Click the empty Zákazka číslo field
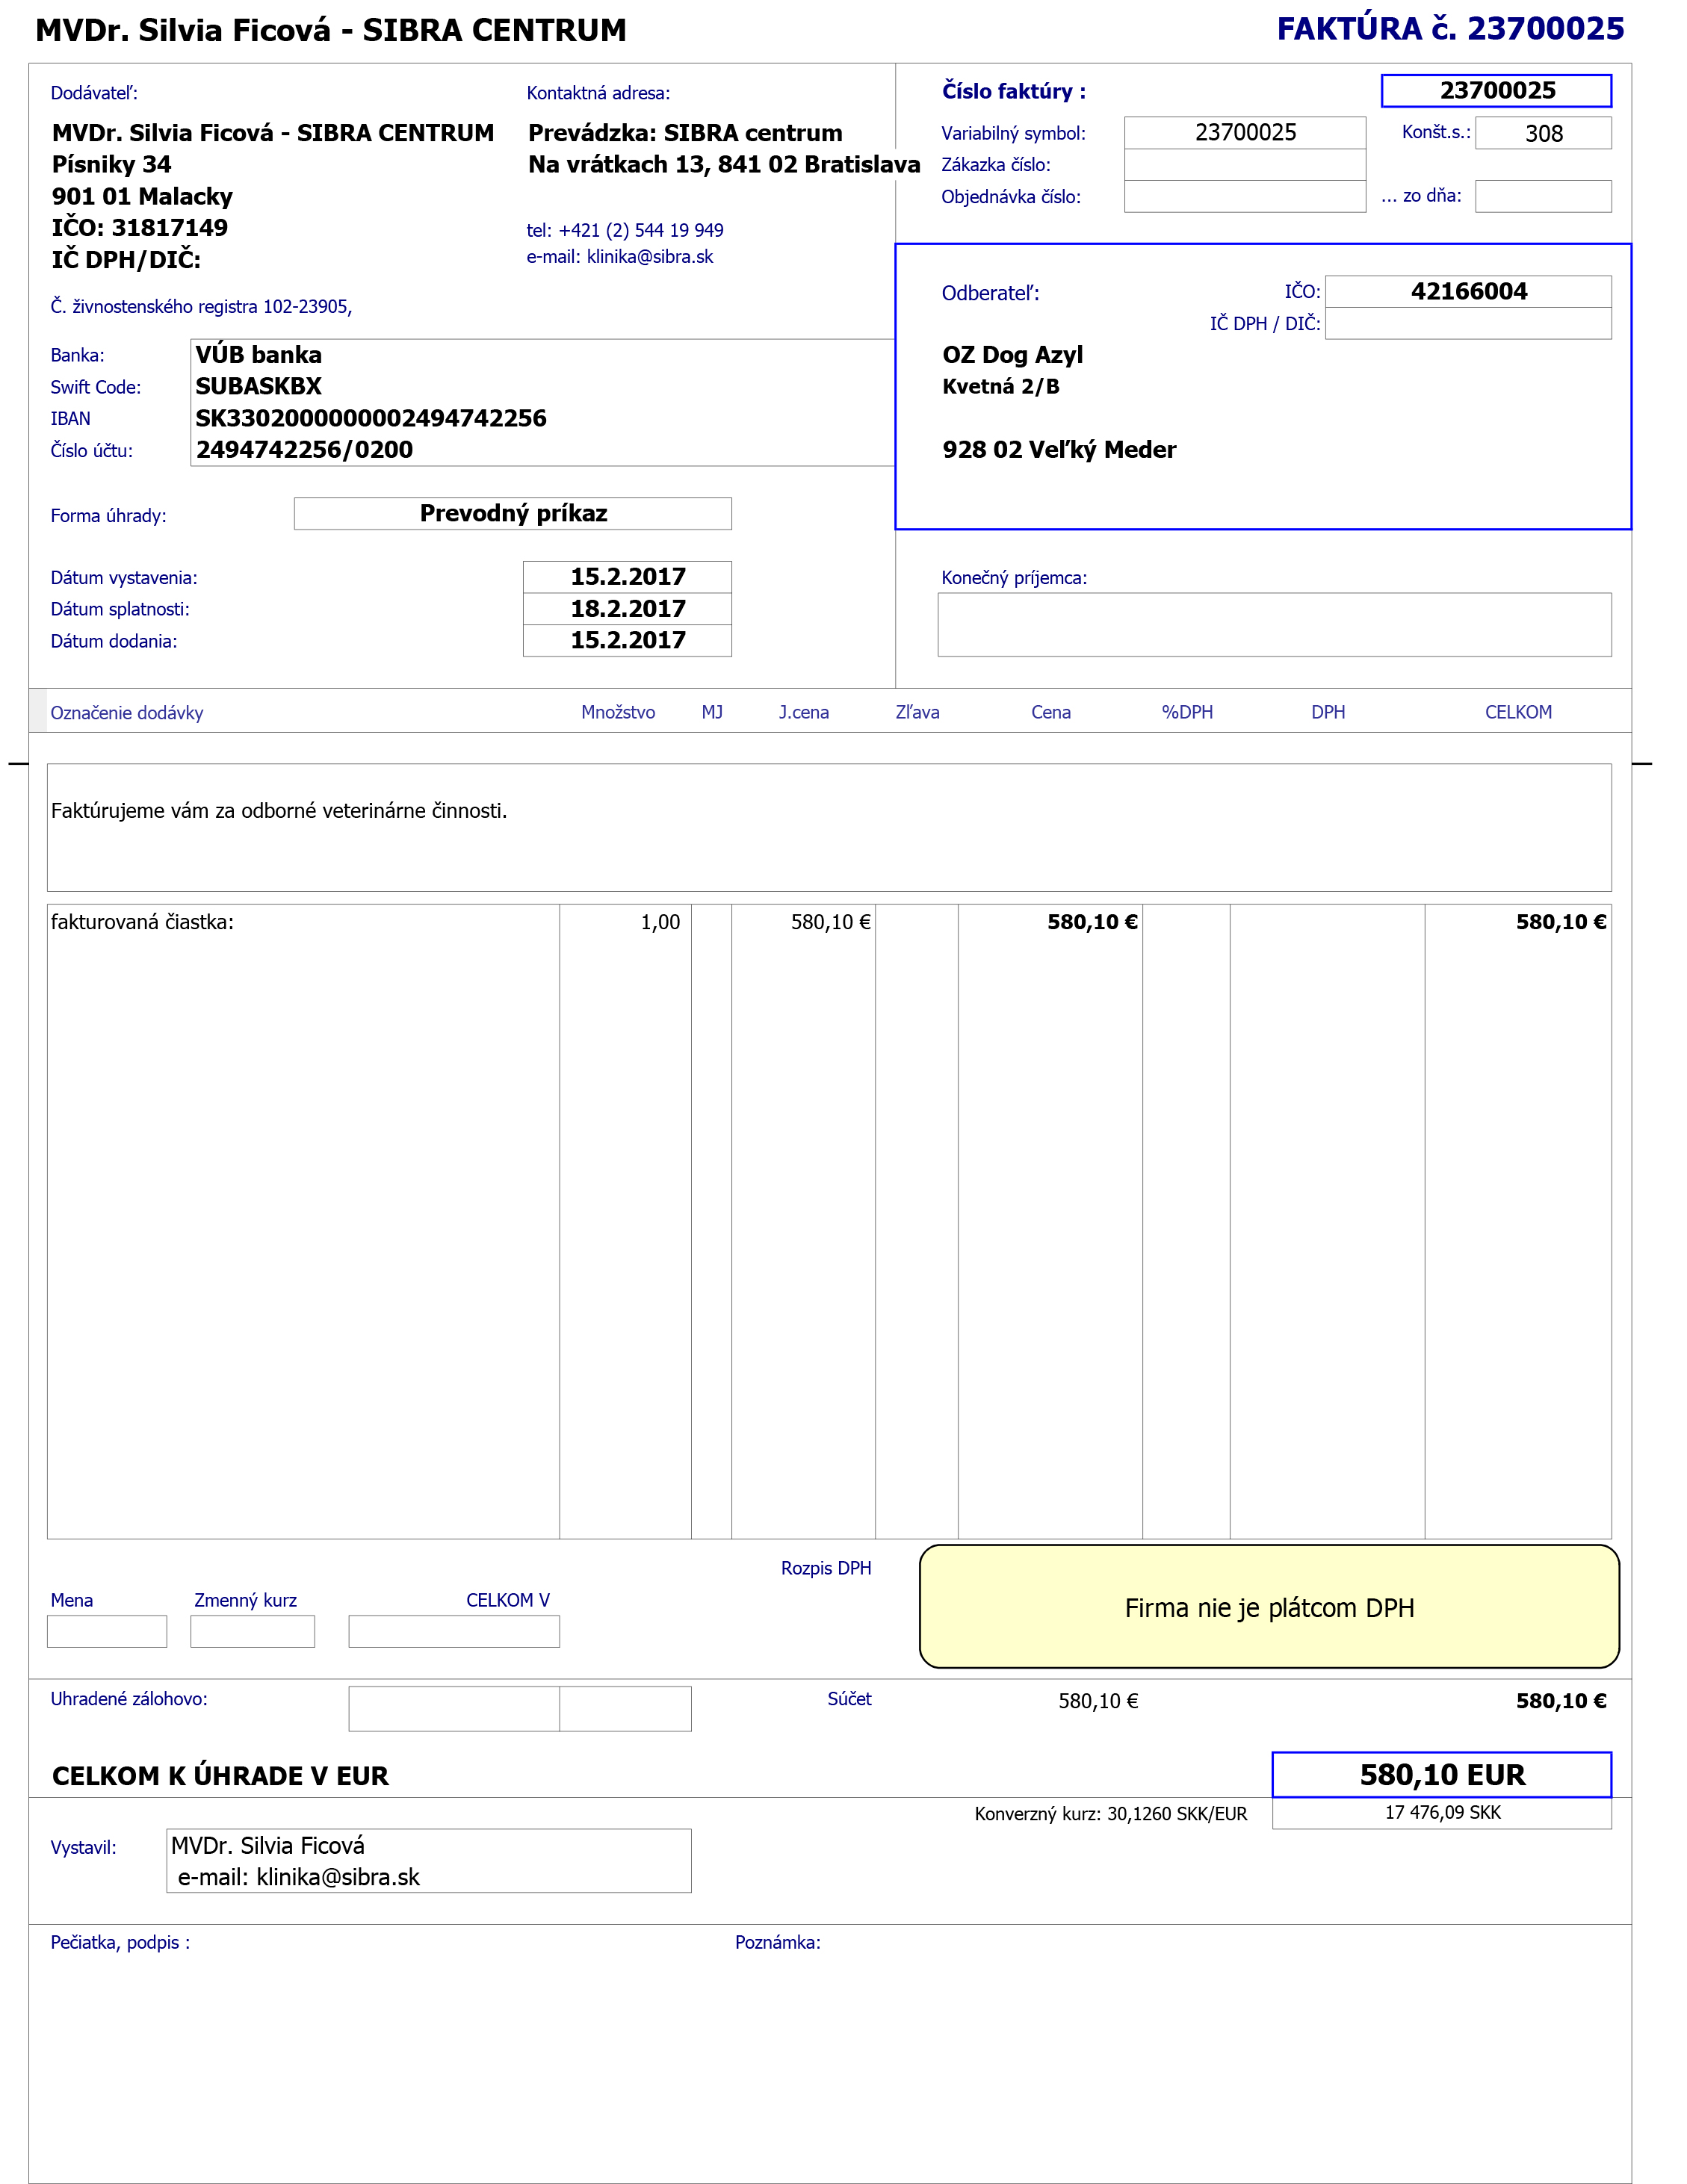This screenshot has height=2184, width=1687. click(x=1244, y=165)
